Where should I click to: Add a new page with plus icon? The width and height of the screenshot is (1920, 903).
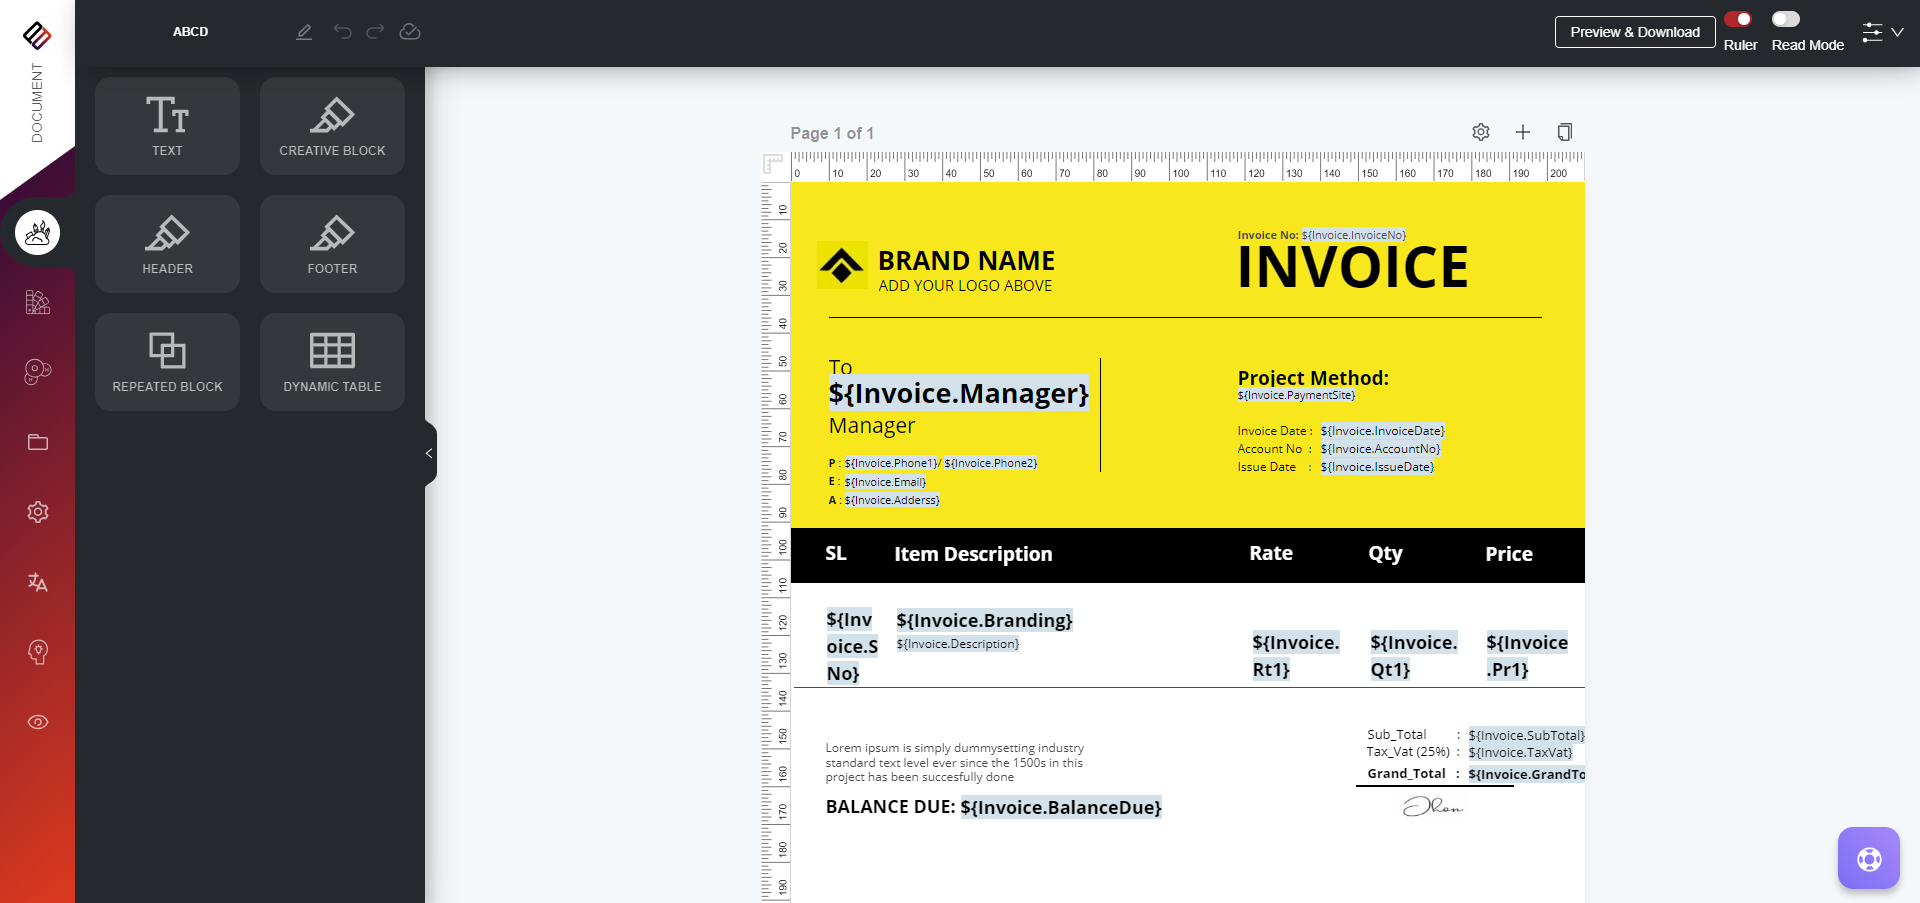point(1523,132)
